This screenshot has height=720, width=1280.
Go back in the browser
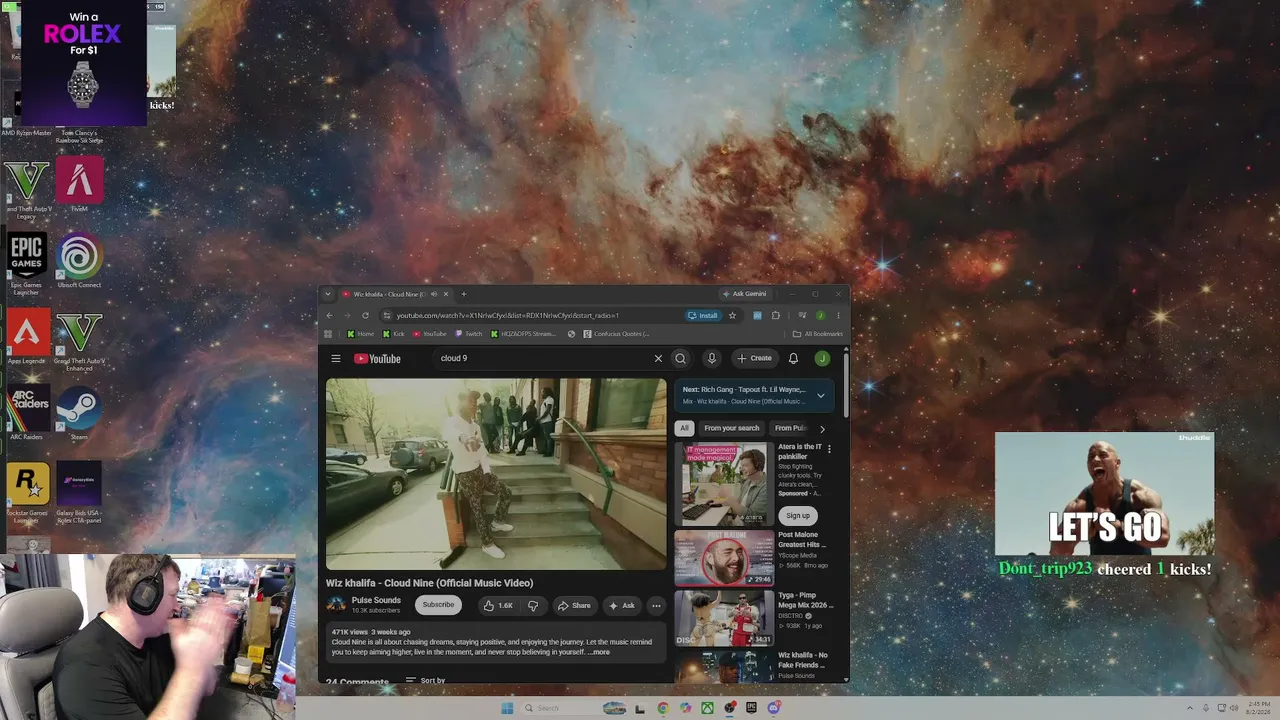click(330, 316)
